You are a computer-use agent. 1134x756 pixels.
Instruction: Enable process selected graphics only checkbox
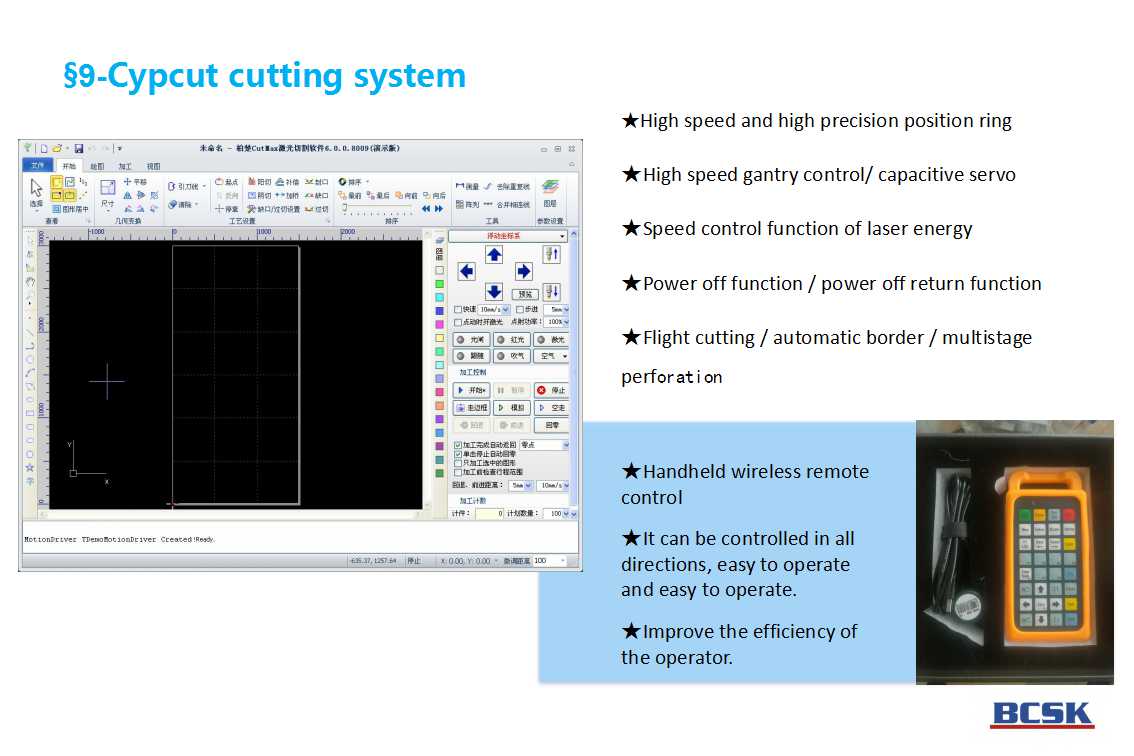[x=458, y=462]
